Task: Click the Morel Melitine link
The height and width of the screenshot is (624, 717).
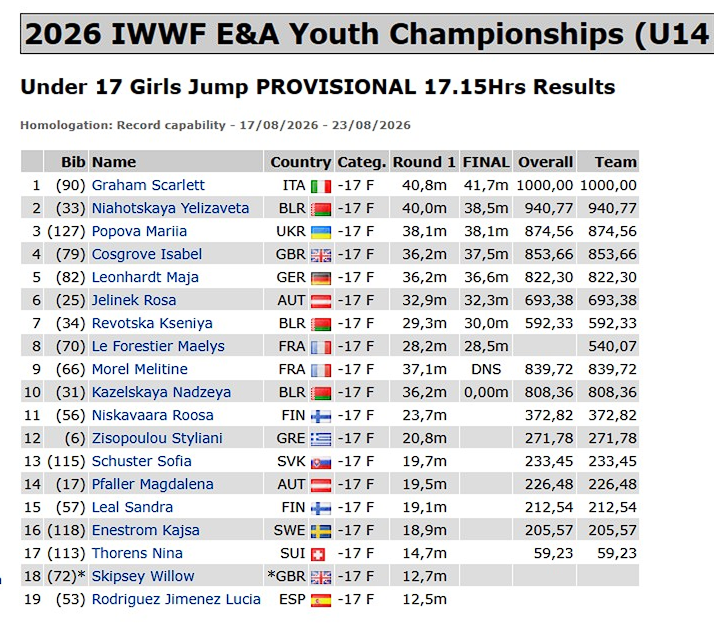Action: coord(139,369)
